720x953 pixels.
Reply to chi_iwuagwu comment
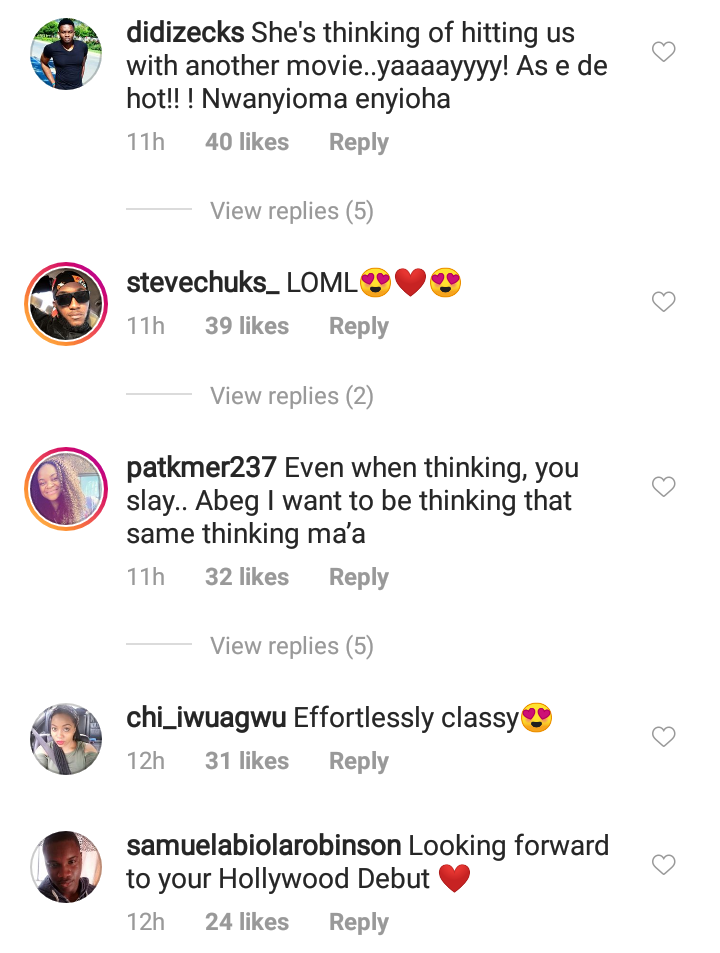coord(358,761)
